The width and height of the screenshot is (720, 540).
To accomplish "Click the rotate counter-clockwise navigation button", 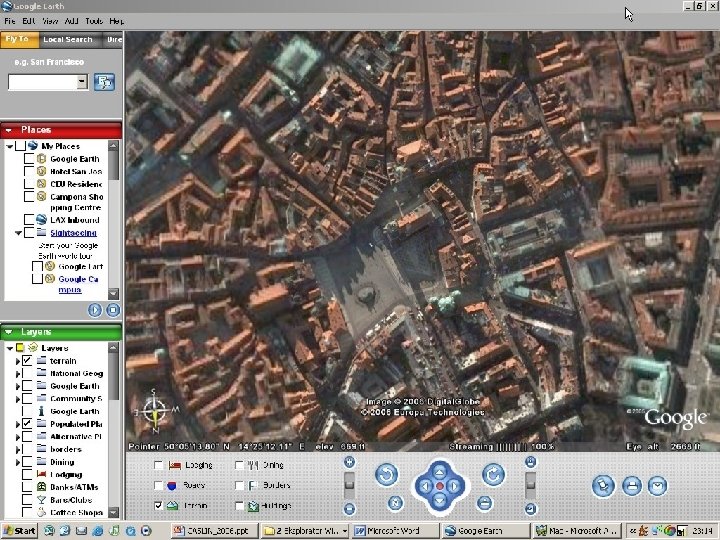I will (x=386, y=475).
